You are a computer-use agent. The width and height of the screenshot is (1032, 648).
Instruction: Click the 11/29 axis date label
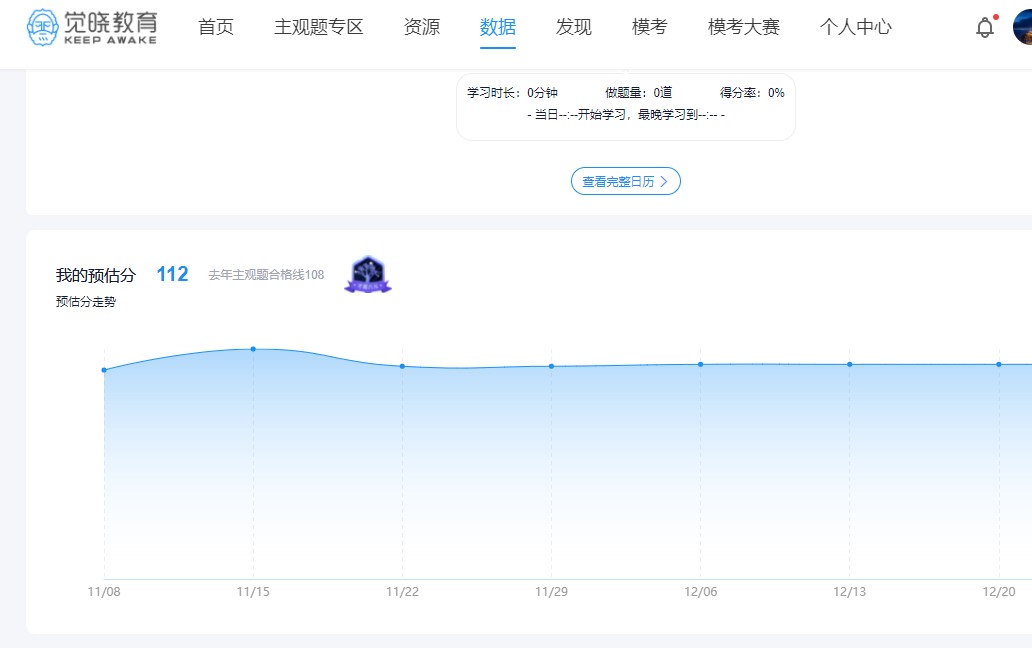[x=552, y=591]
